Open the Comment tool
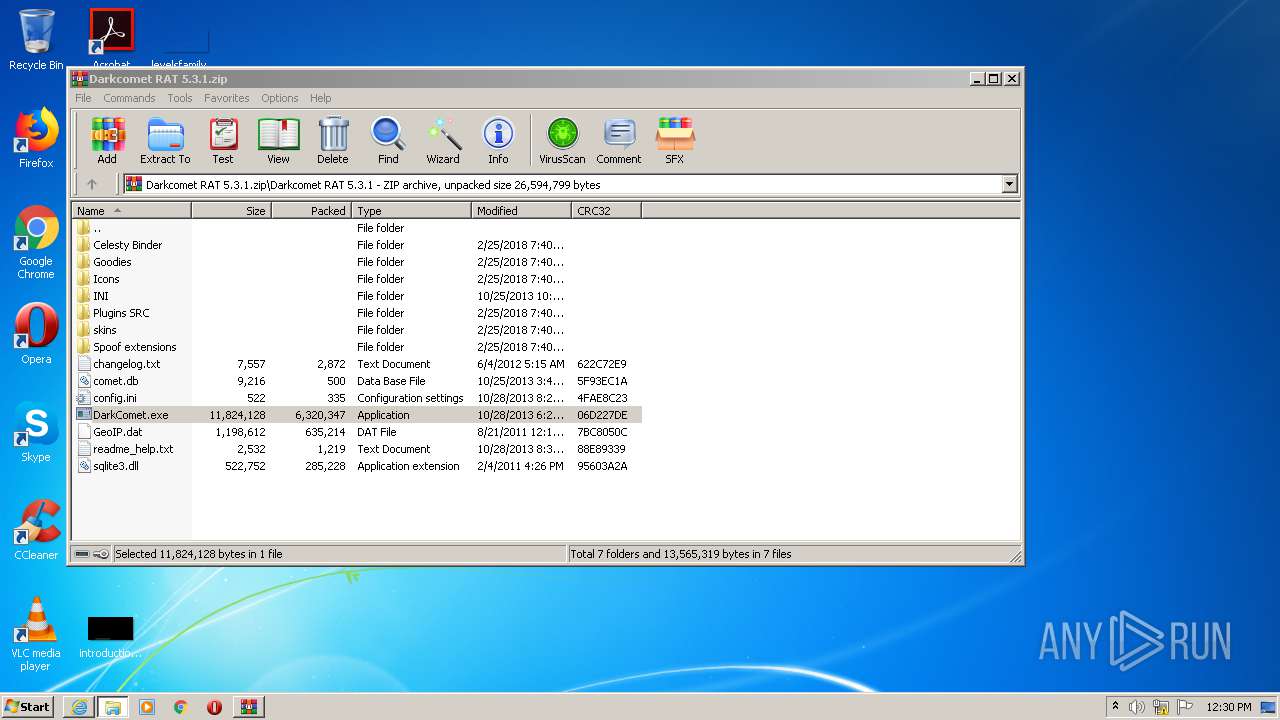This screenshot has height=720, width=1280. (x=619, y=141)
